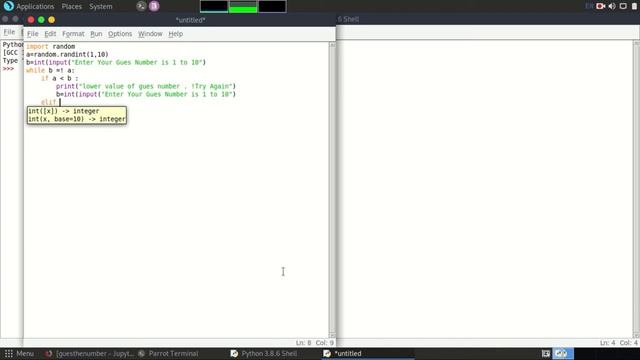The image size is (640, 360).
Task: Open the Format menu
Action: point(73,34)
